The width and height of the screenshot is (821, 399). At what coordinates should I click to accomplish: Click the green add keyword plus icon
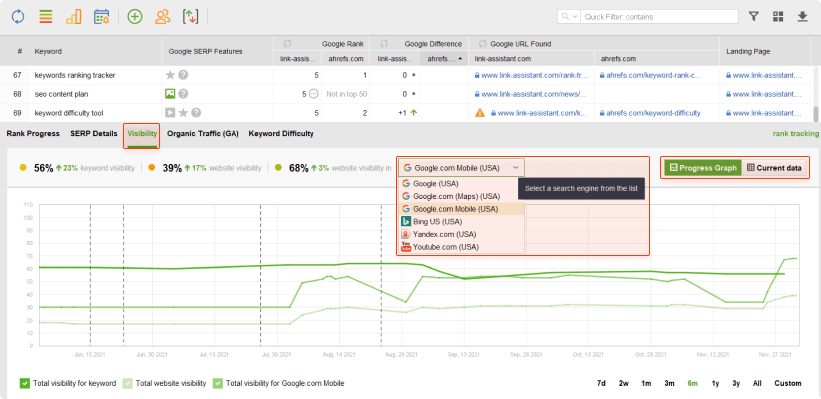click(x=135, y=17)
